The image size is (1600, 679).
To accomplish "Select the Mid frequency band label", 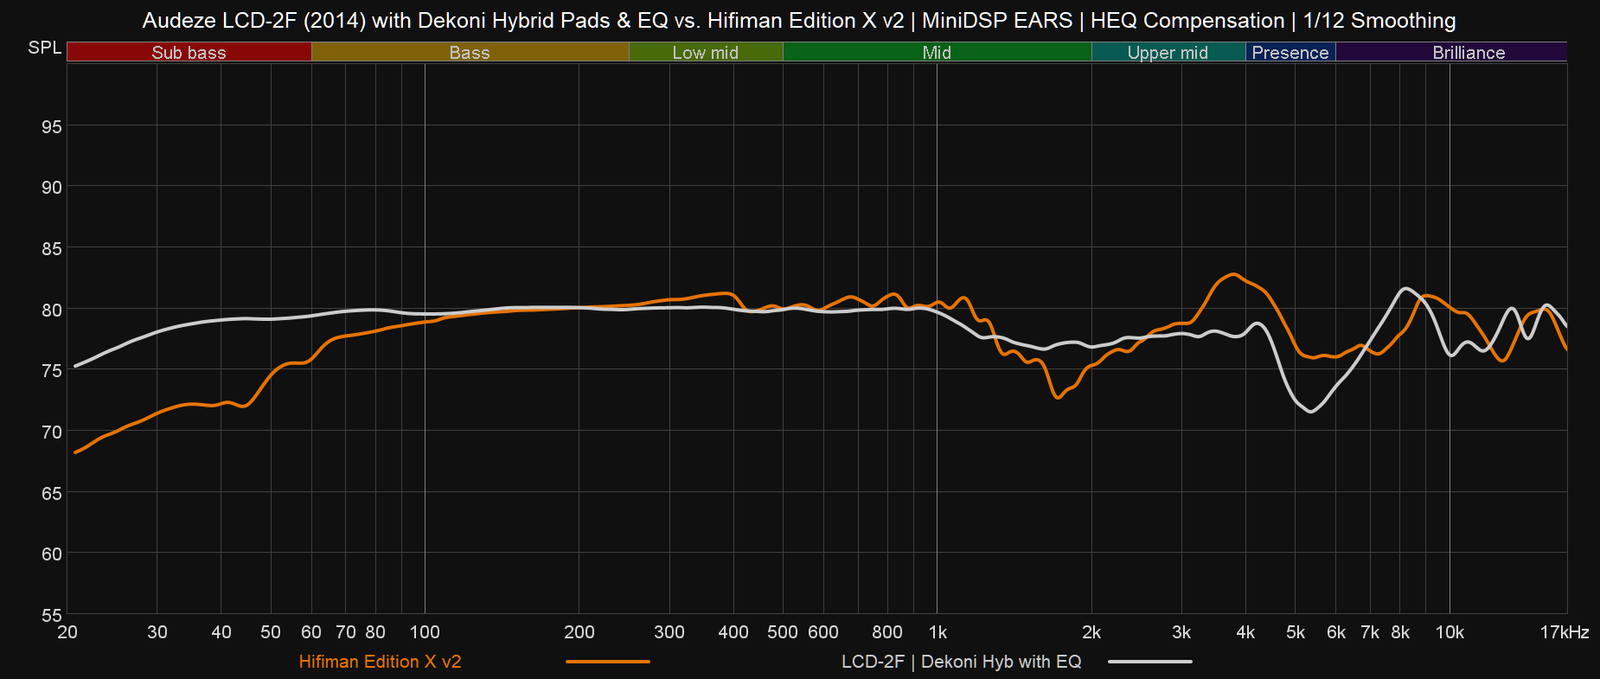I will (x=936, y=52).
